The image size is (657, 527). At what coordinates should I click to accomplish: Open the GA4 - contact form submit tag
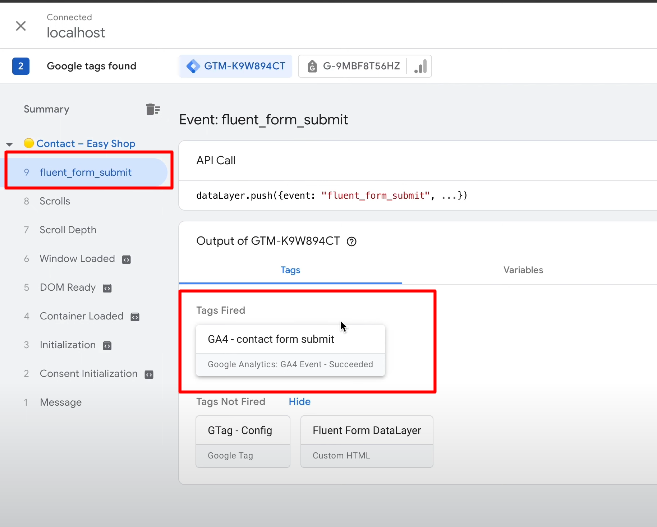[x=290, y=350]
